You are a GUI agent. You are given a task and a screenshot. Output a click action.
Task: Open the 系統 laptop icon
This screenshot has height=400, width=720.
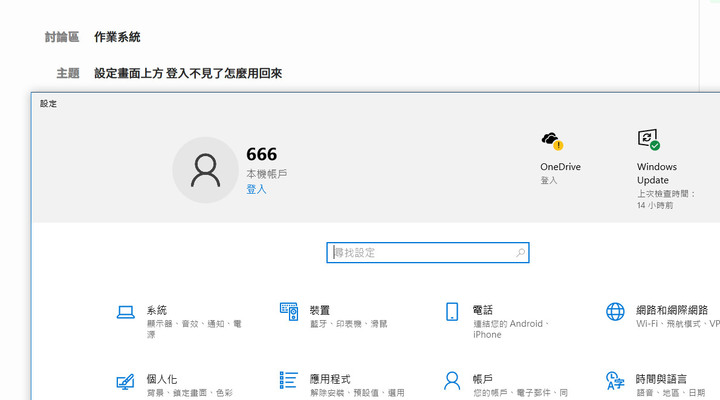(125, 312)
